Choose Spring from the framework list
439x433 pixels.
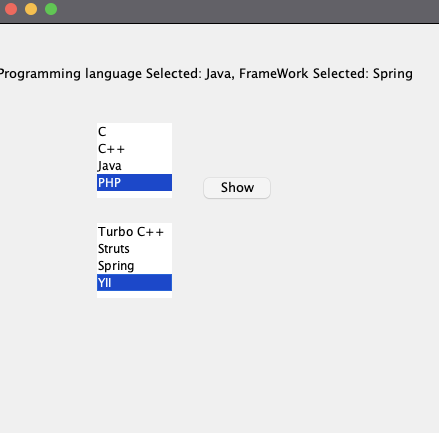pyautogui.click(x=134, y=266)
